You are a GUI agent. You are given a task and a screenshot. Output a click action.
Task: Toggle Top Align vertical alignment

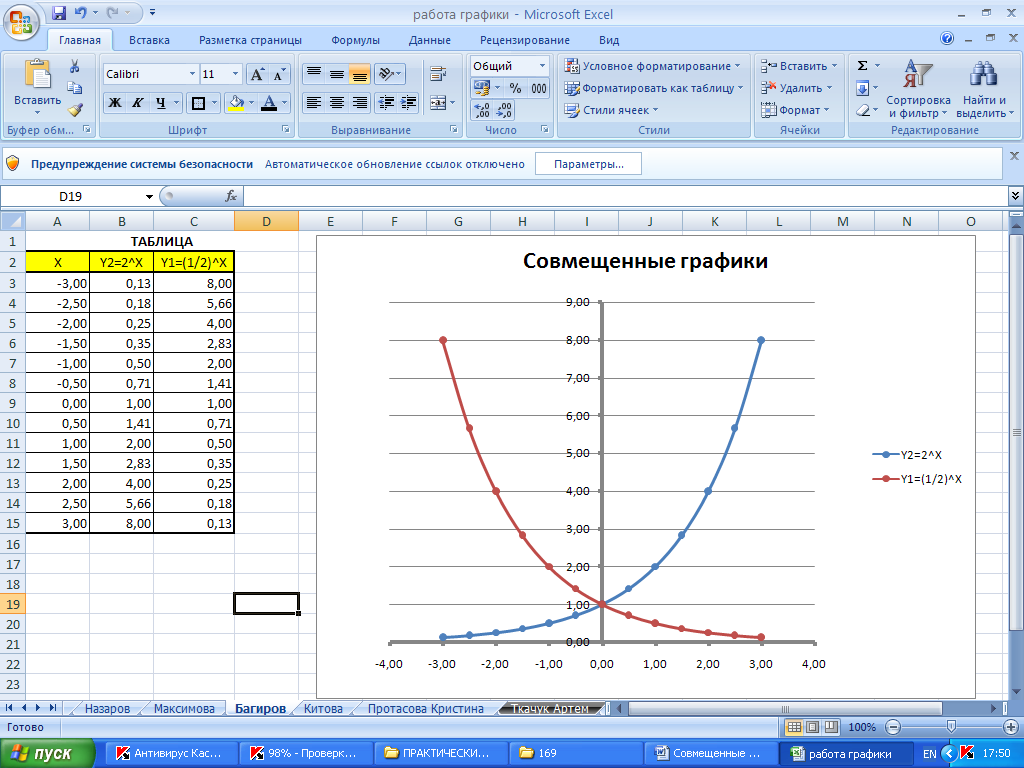tap(314, 74)
